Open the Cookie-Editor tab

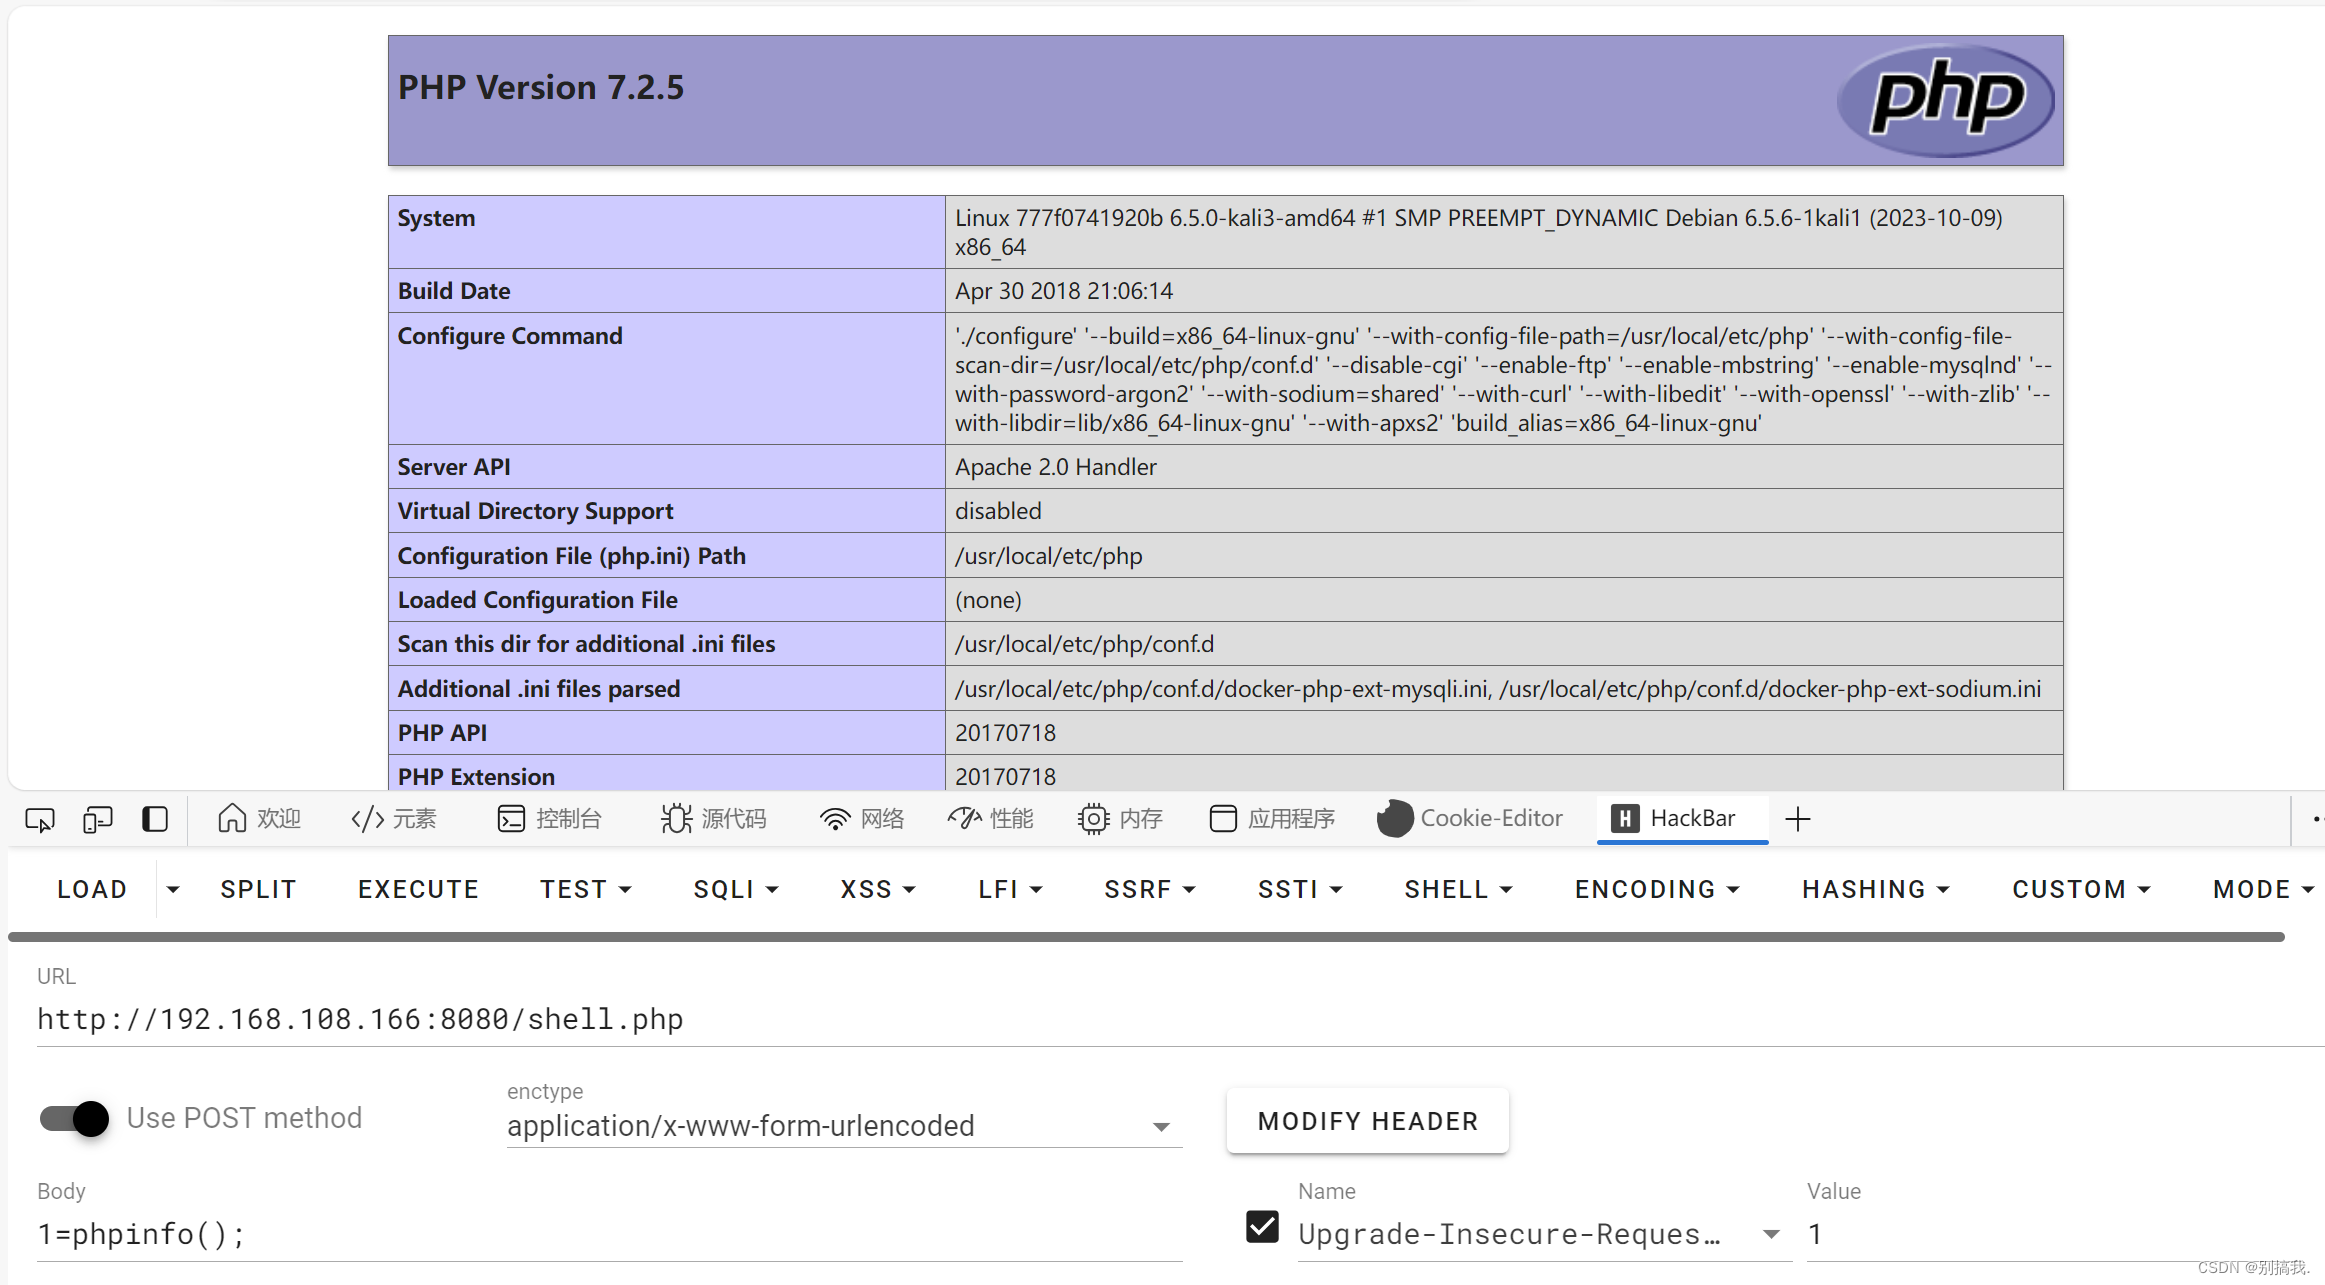pos(1470,819)
